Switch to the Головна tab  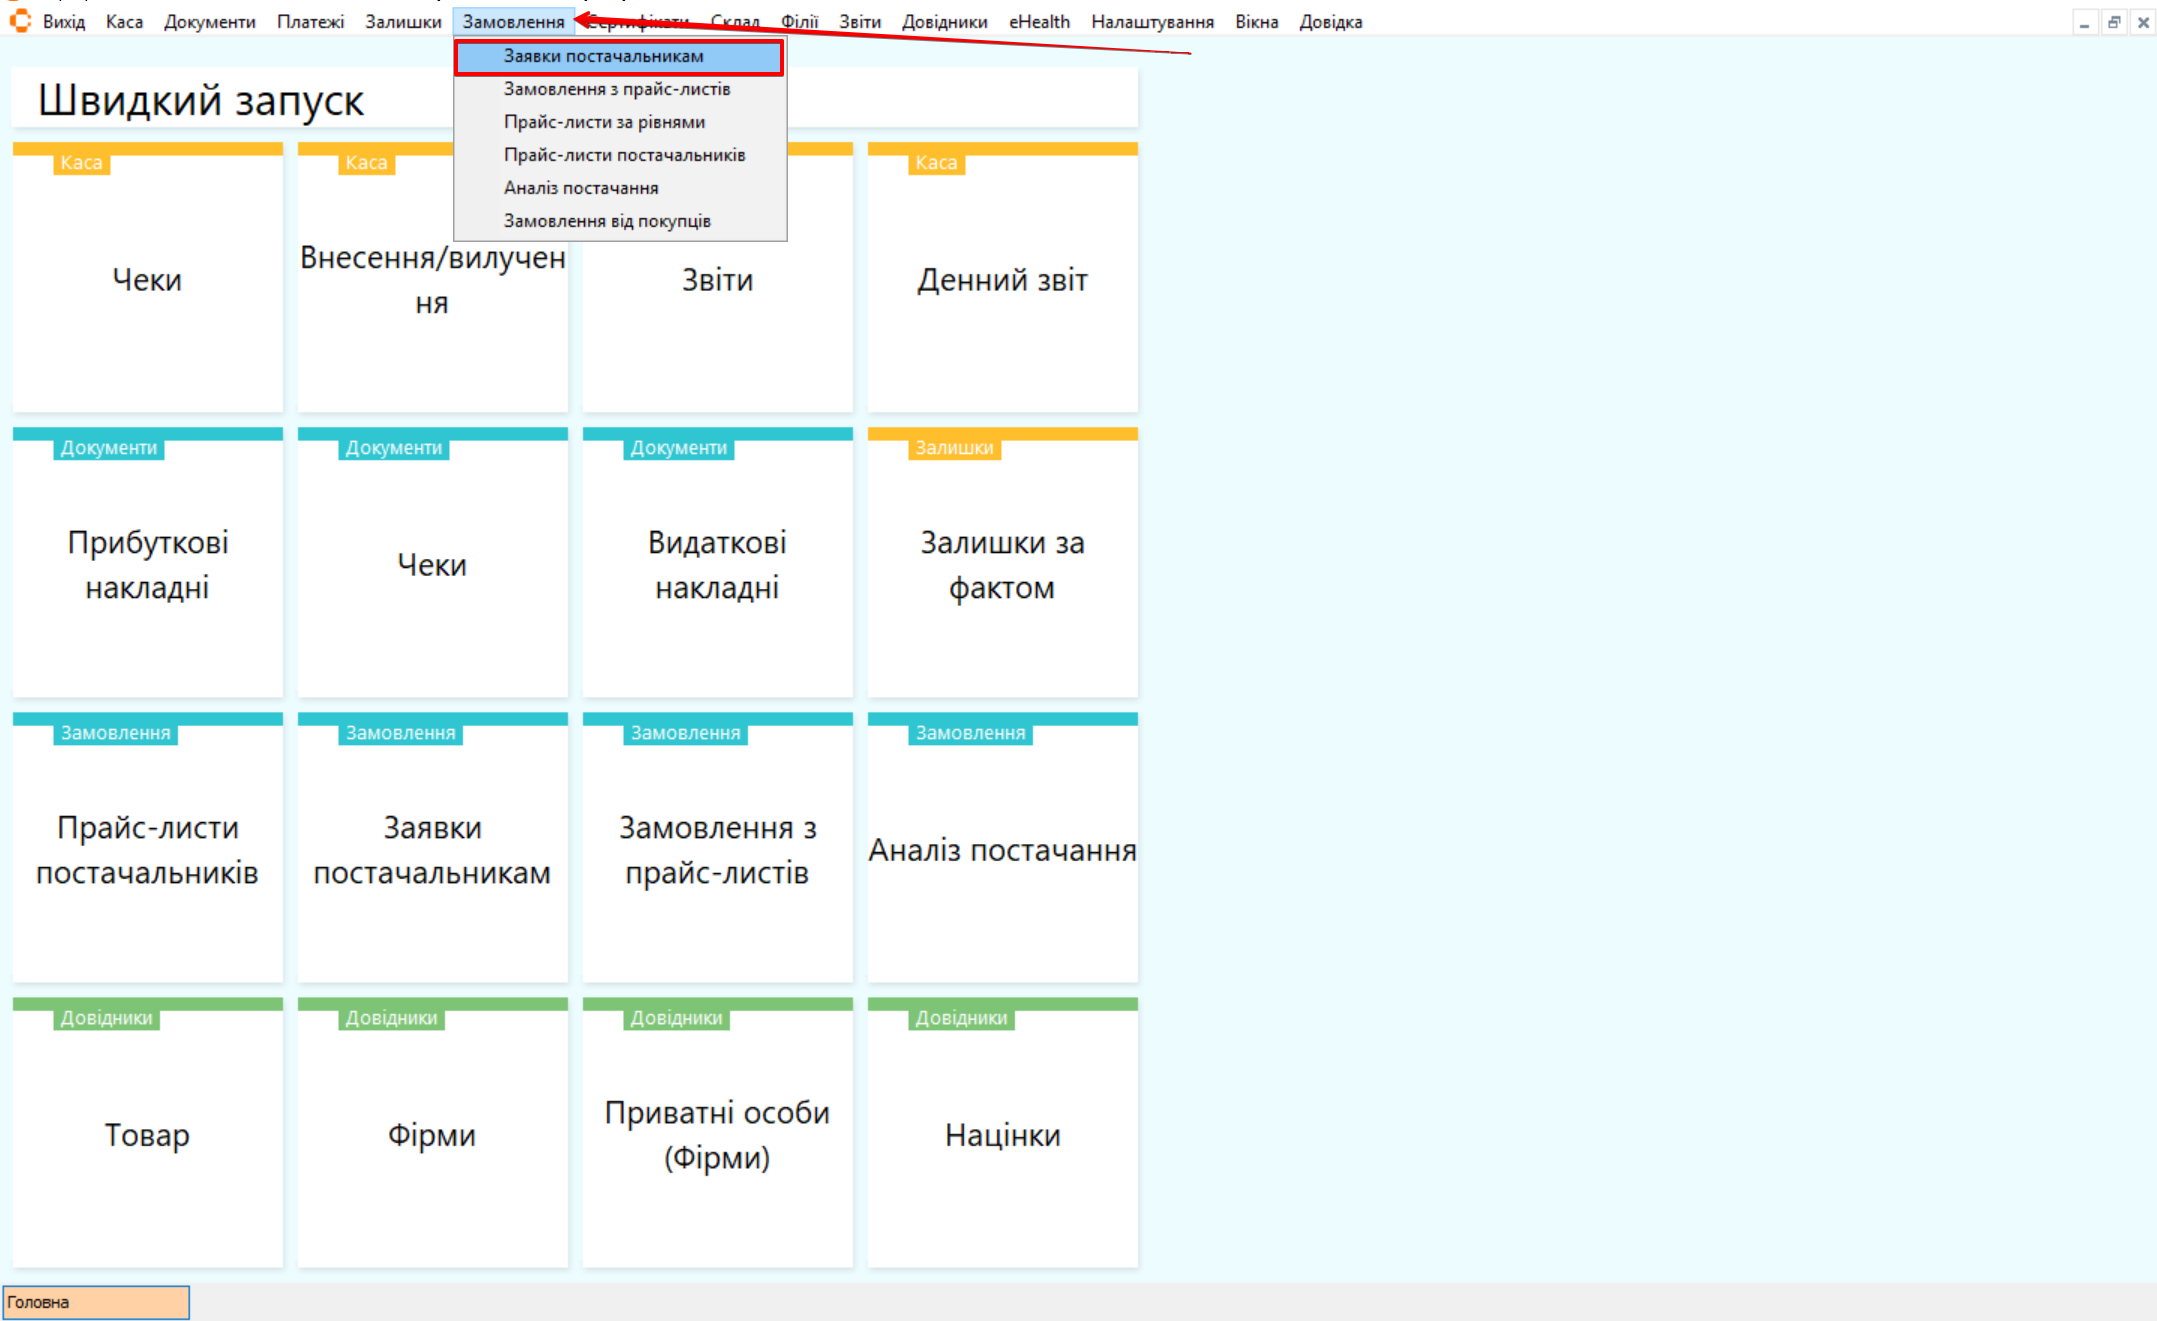click(96, 1302)
